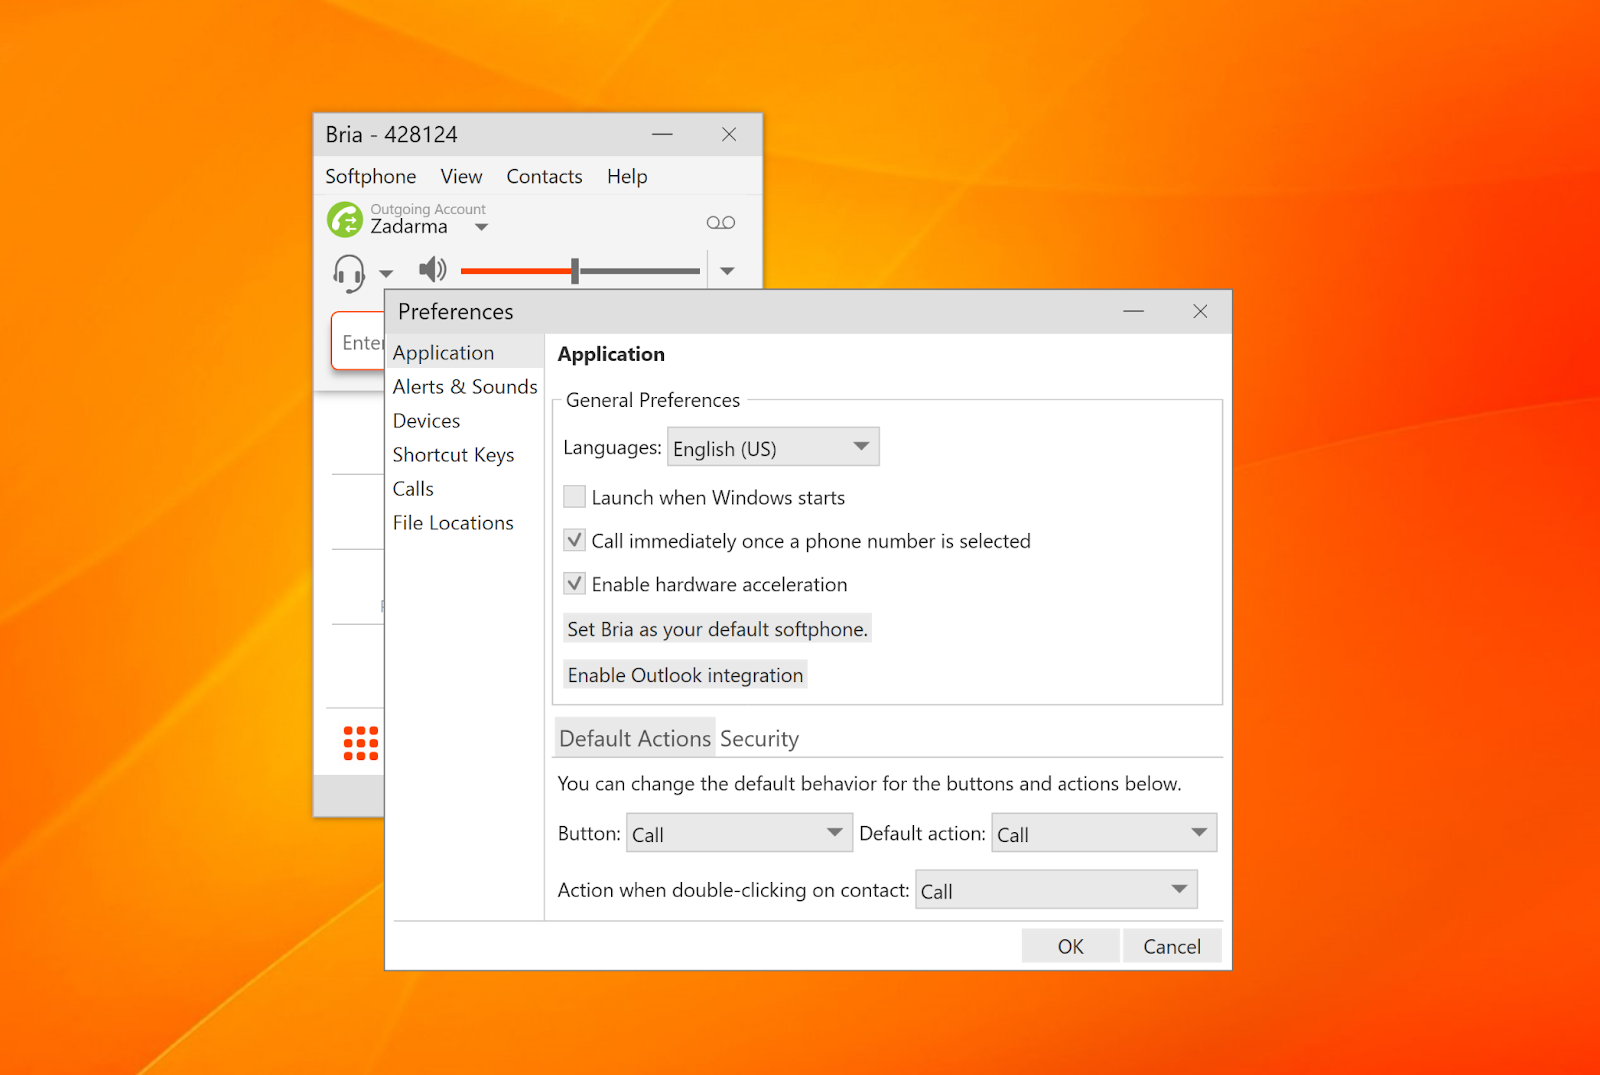
Task: Click the Zadarma account status icon
Action: (345, 220)
